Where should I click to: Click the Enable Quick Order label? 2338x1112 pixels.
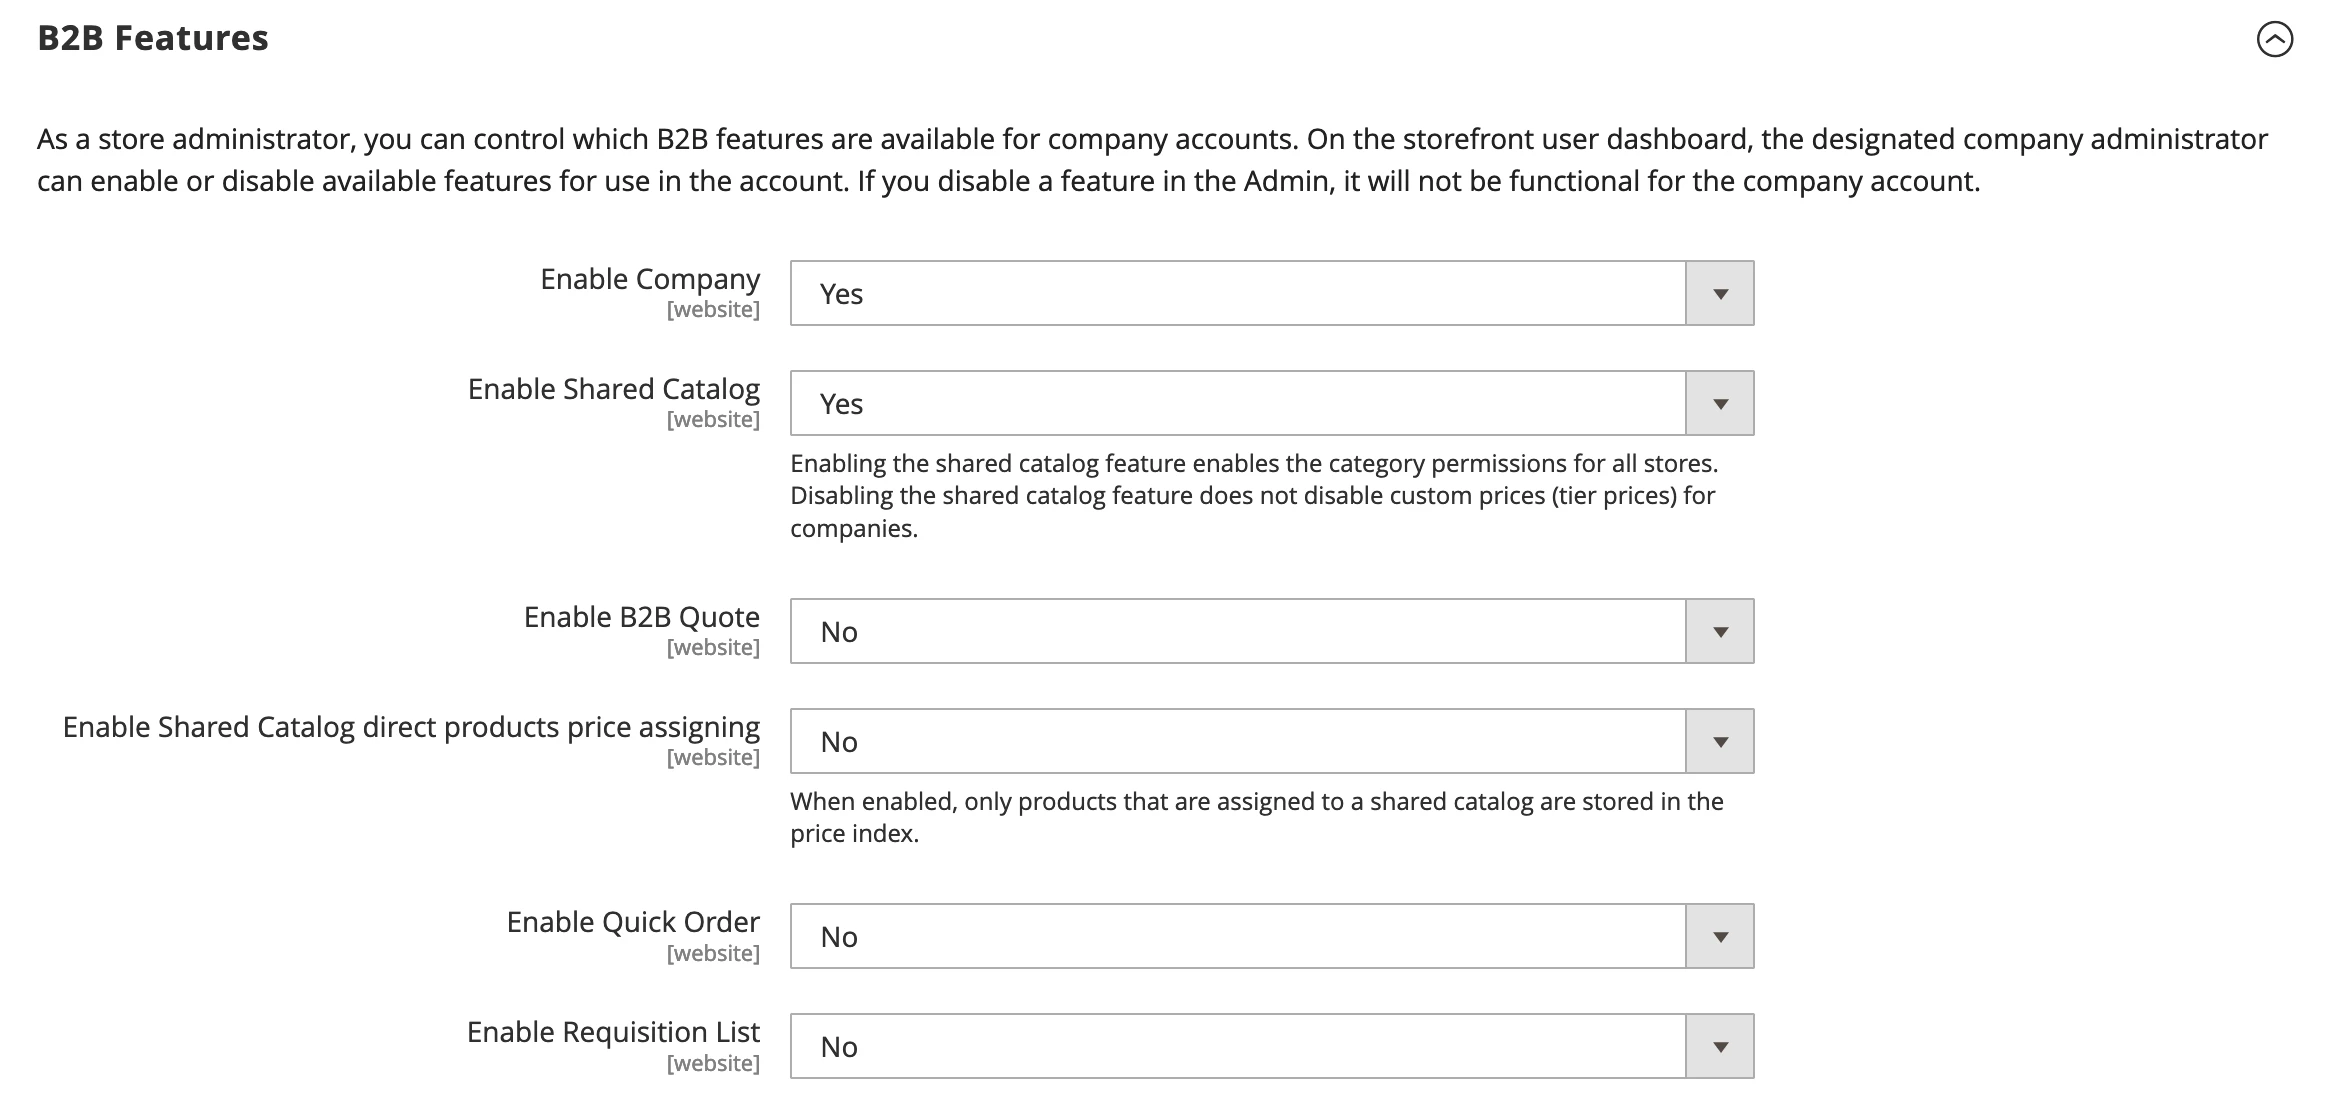tap(633, 922)
